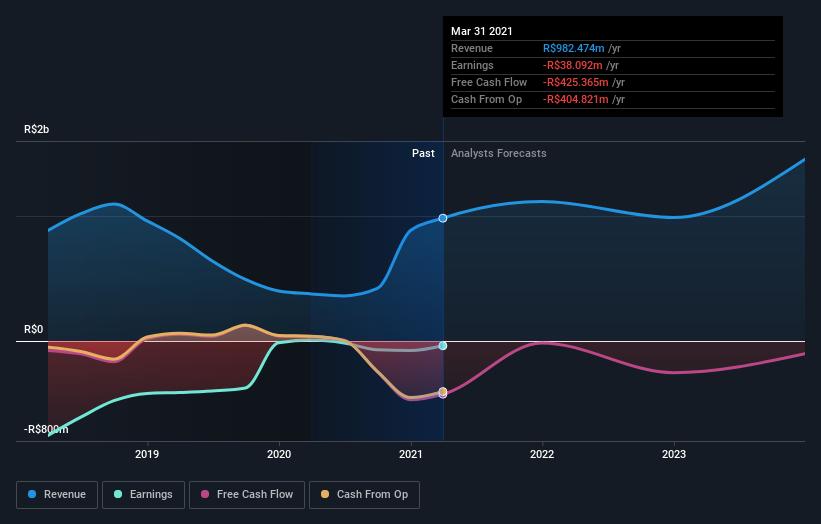Click the Analysts Forecasts label

pyautogui.click(x=498, y=153)
